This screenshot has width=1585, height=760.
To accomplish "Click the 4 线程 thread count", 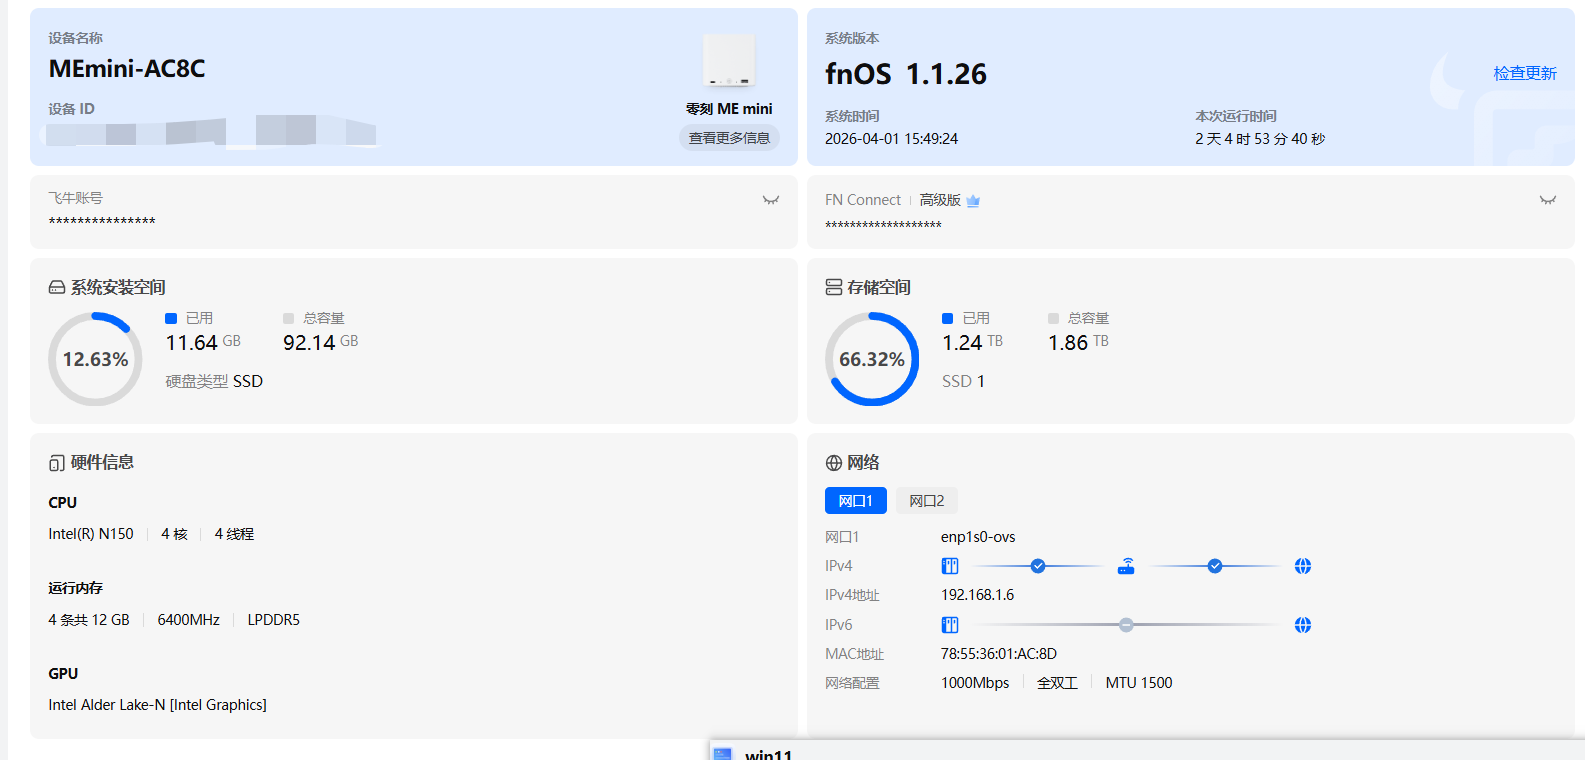I will (x=234, y=534).
